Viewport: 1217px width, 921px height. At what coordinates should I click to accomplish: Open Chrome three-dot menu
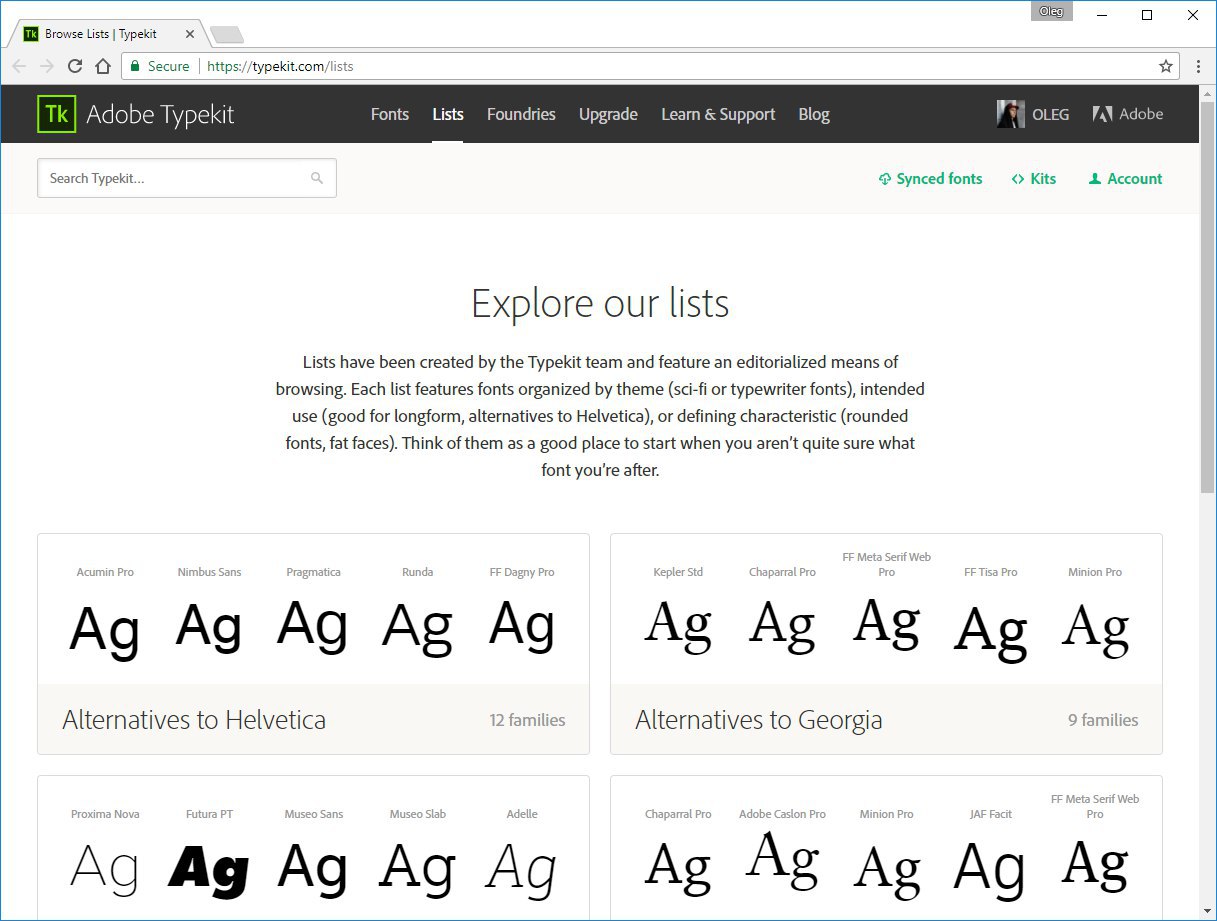[1198, 66]
